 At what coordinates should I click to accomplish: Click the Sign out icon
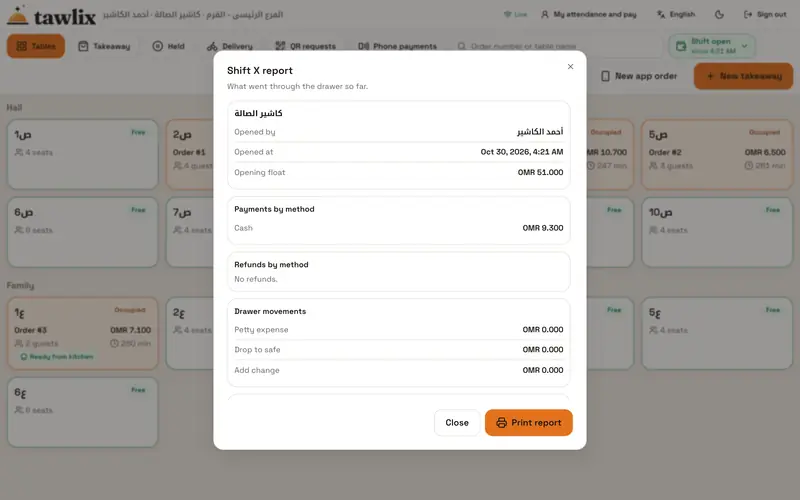tap(748, 14)
